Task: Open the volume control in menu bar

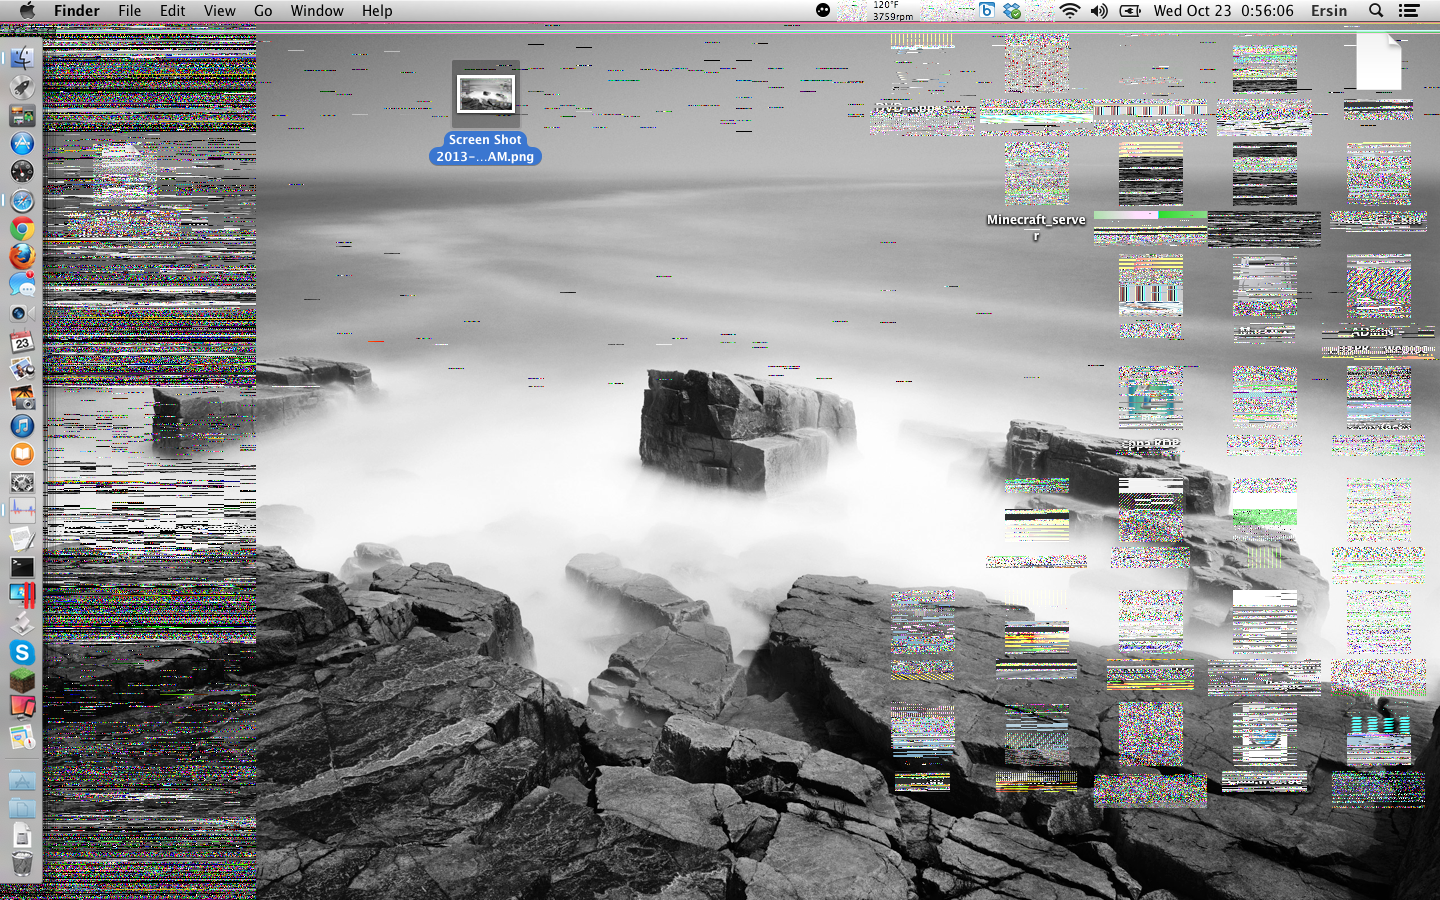Action: (1099, 11)
